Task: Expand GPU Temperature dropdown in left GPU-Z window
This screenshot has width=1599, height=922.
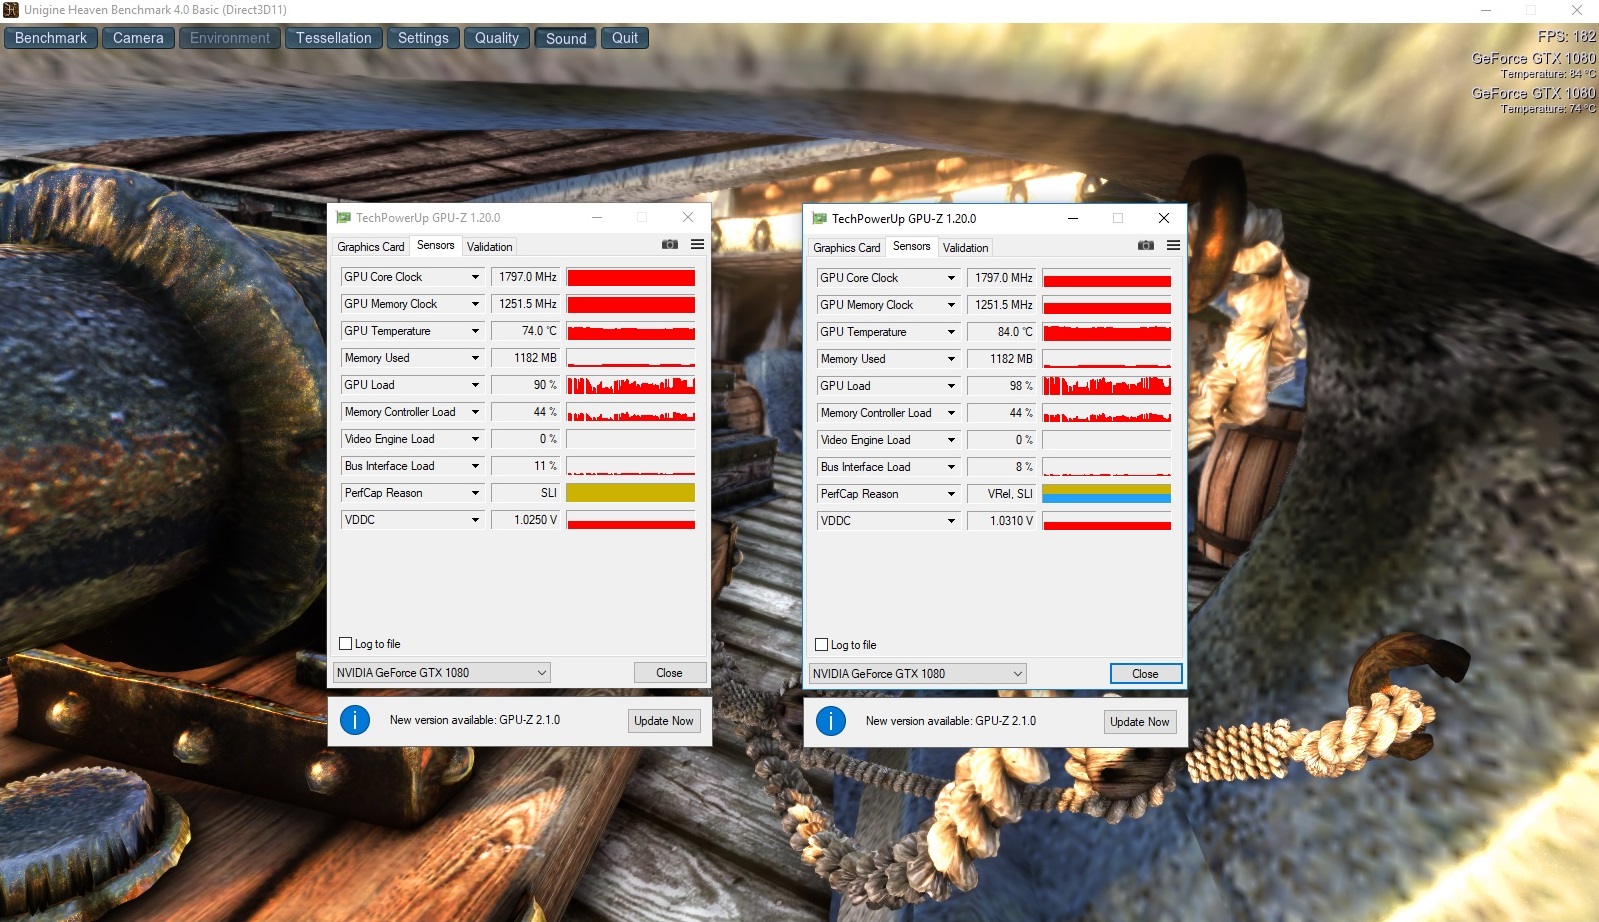Action: (x=475, y=331)
